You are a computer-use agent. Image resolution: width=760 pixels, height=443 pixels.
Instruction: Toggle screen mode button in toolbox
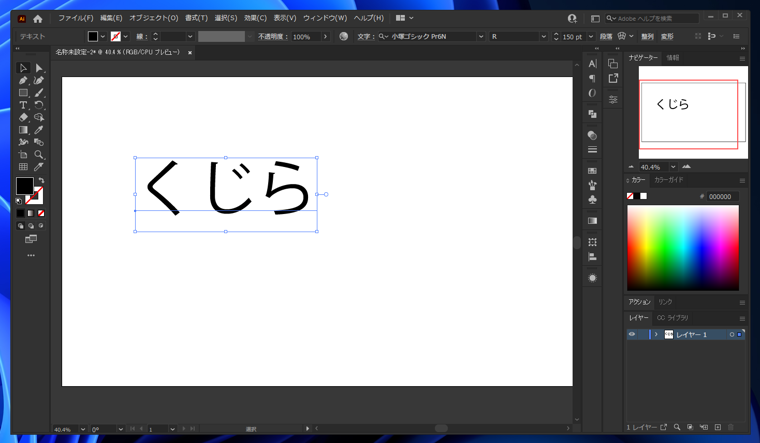31,239
